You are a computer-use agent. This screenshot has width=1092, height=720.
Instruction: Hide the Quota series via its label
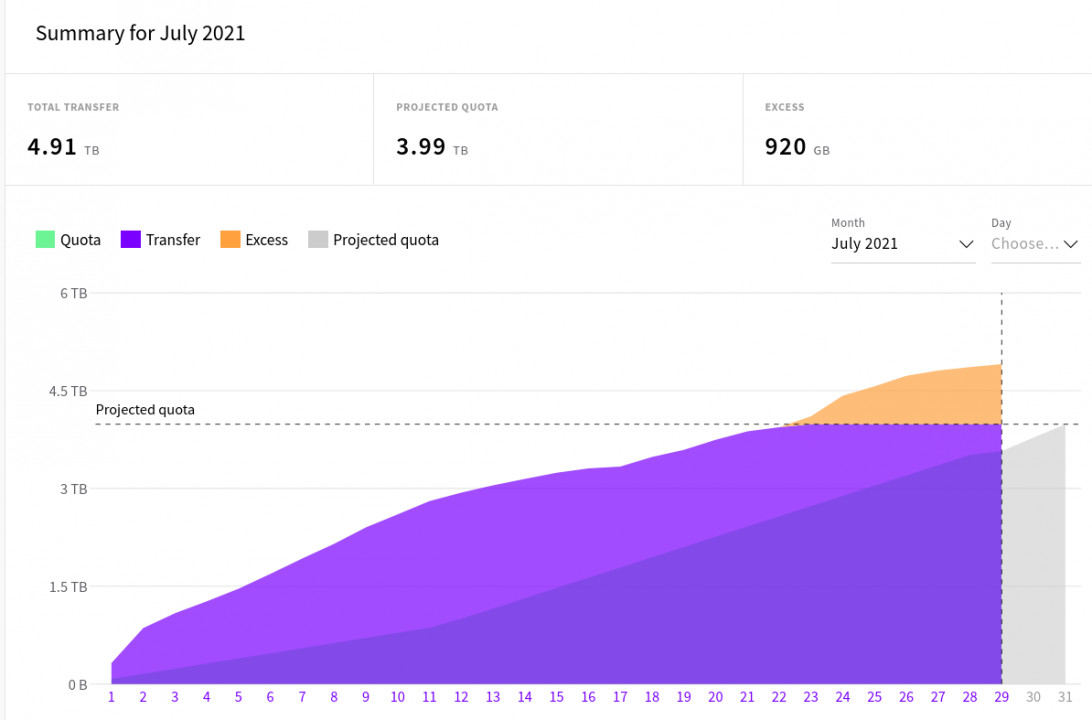80,240
